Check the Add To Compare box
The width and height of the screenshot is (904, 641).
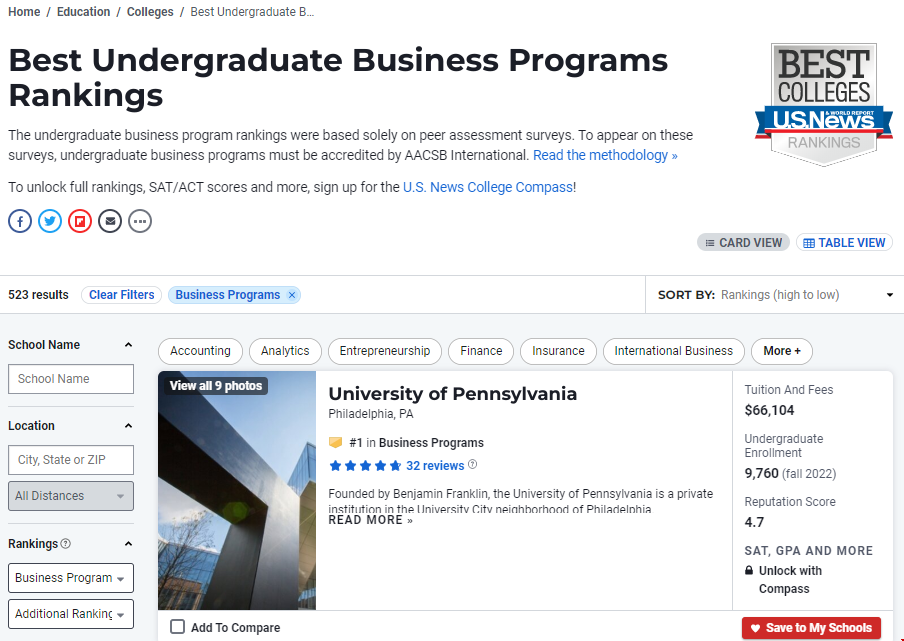(x=178, y=627)
